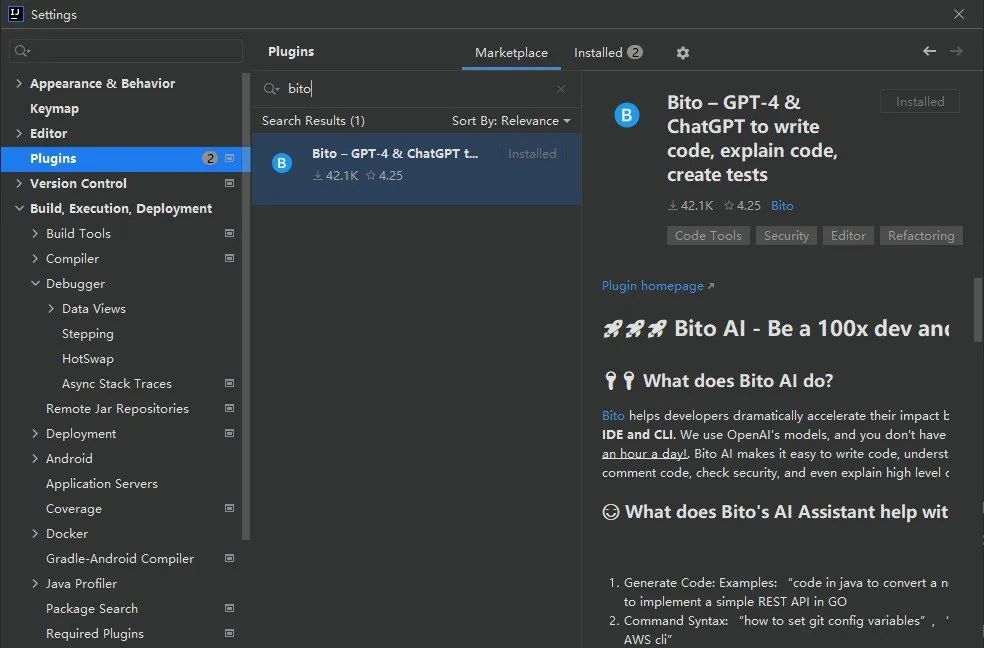
Task: Expand the Version Control section
Action: (x=19, y=183)
